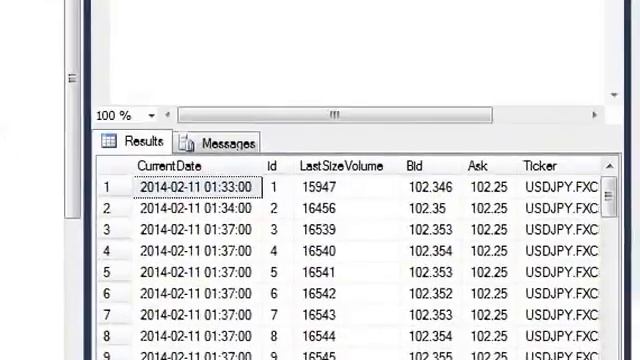Click Ticker USDJPY.FXC in row 1
640x360 pixels.
click(x=562, y=187)
